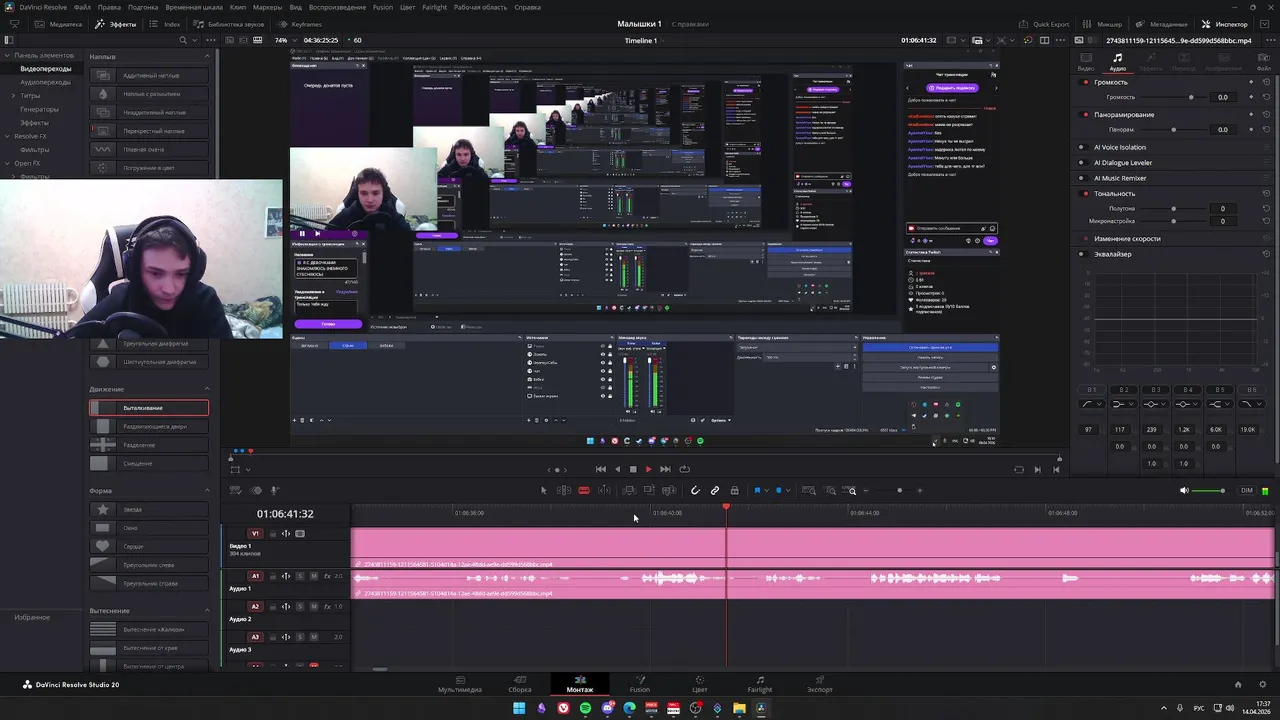Image resolution: width=1280 pixels, height=720 pixels.
Task: Open the Маркеры menu
Action: [x=268, y=7]
